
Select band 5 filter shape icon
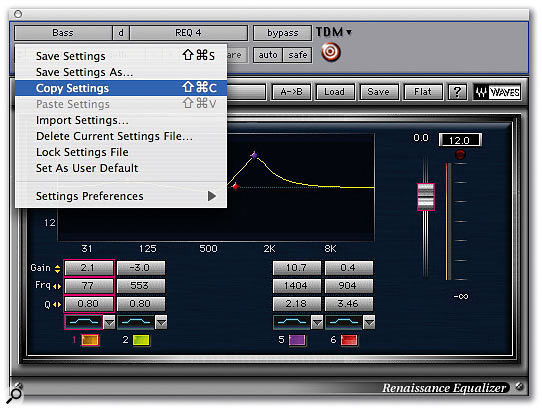[x=291, y=322]
